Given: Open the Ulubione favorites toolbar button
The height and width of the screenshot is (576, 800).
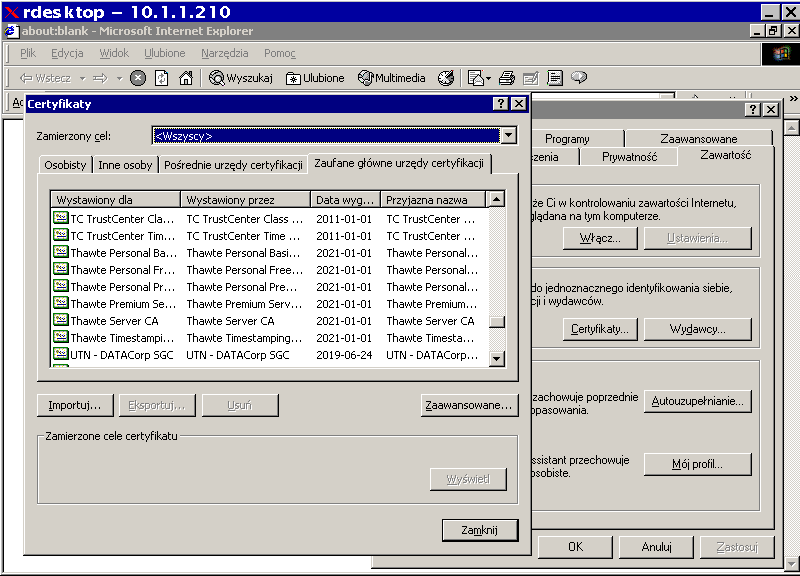Looking at the screenshot, I should click(315, 78).
